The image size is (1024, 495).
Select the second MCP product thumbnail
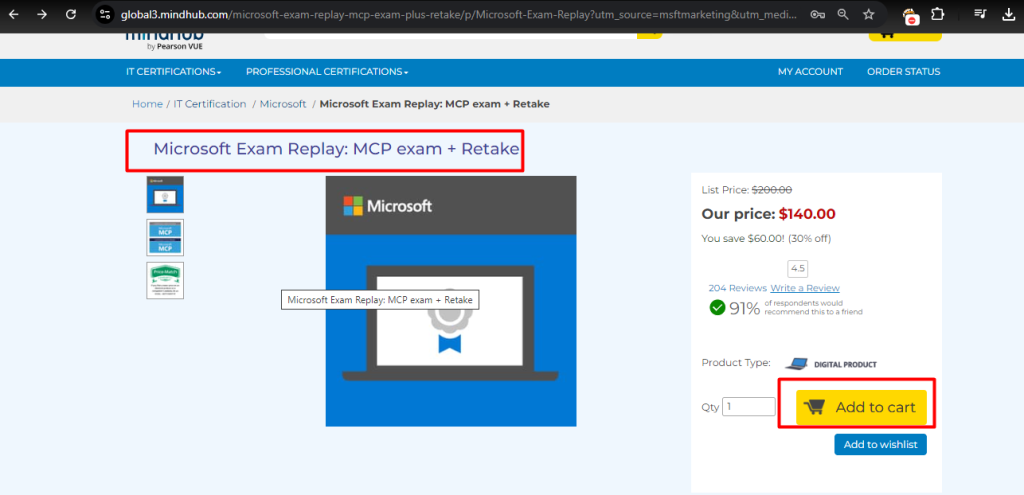tap(165, 238)
